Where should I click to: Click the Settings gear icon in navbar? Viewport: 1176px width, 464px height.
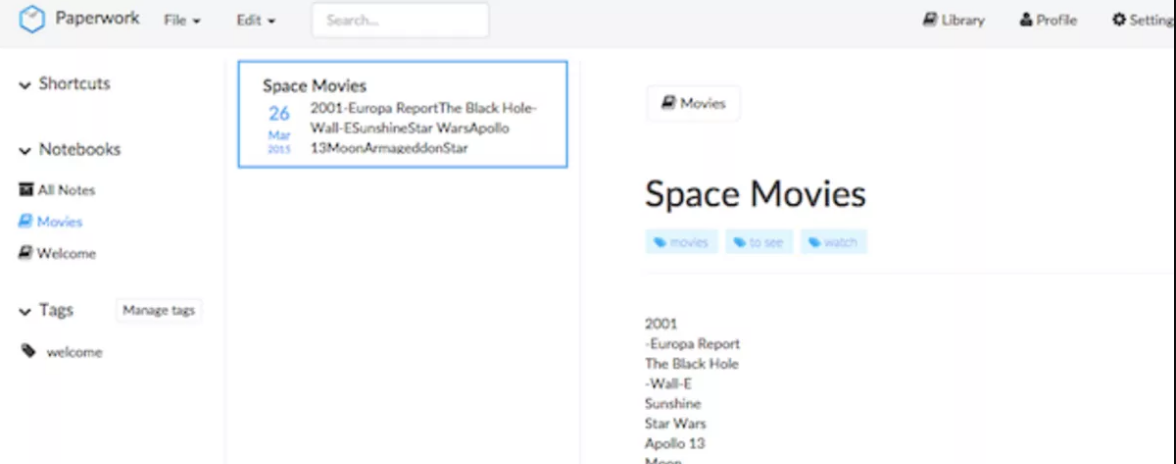pos(1119,19)
